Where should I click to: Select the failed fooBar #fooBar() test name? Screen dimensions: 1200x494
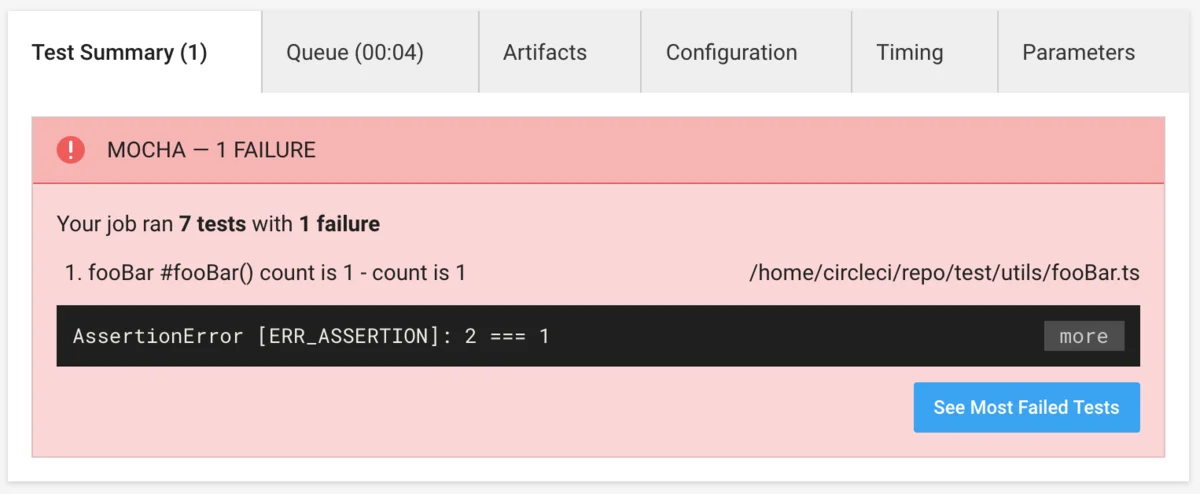pos(171,272)
